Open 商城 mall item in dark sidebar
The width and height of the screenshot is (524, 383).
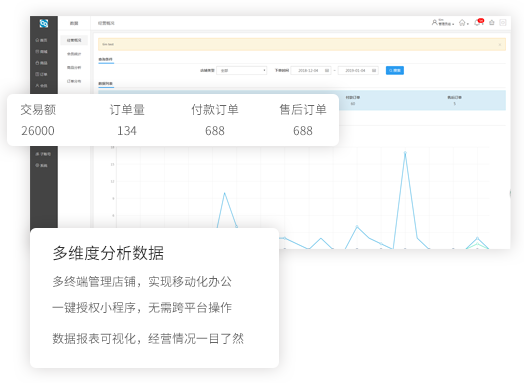(x=41, y=51)
